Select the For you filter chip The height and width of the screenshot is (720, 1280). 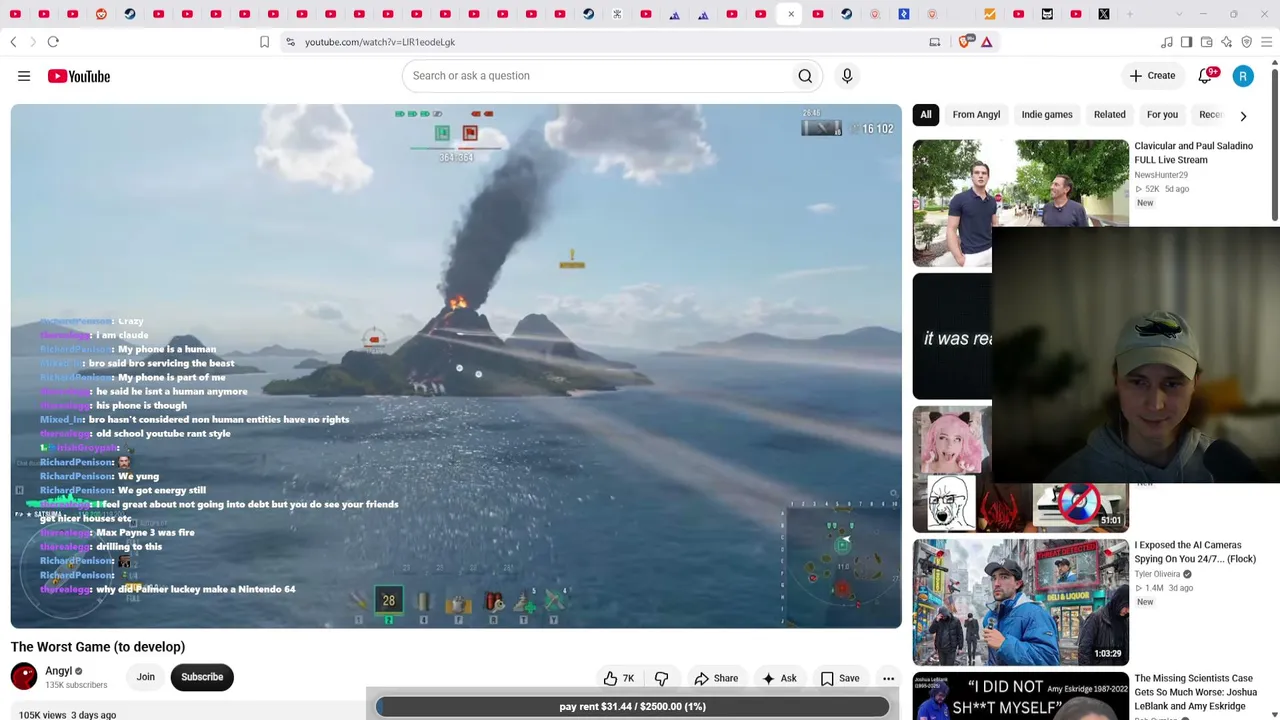(x=1162, y=115)
